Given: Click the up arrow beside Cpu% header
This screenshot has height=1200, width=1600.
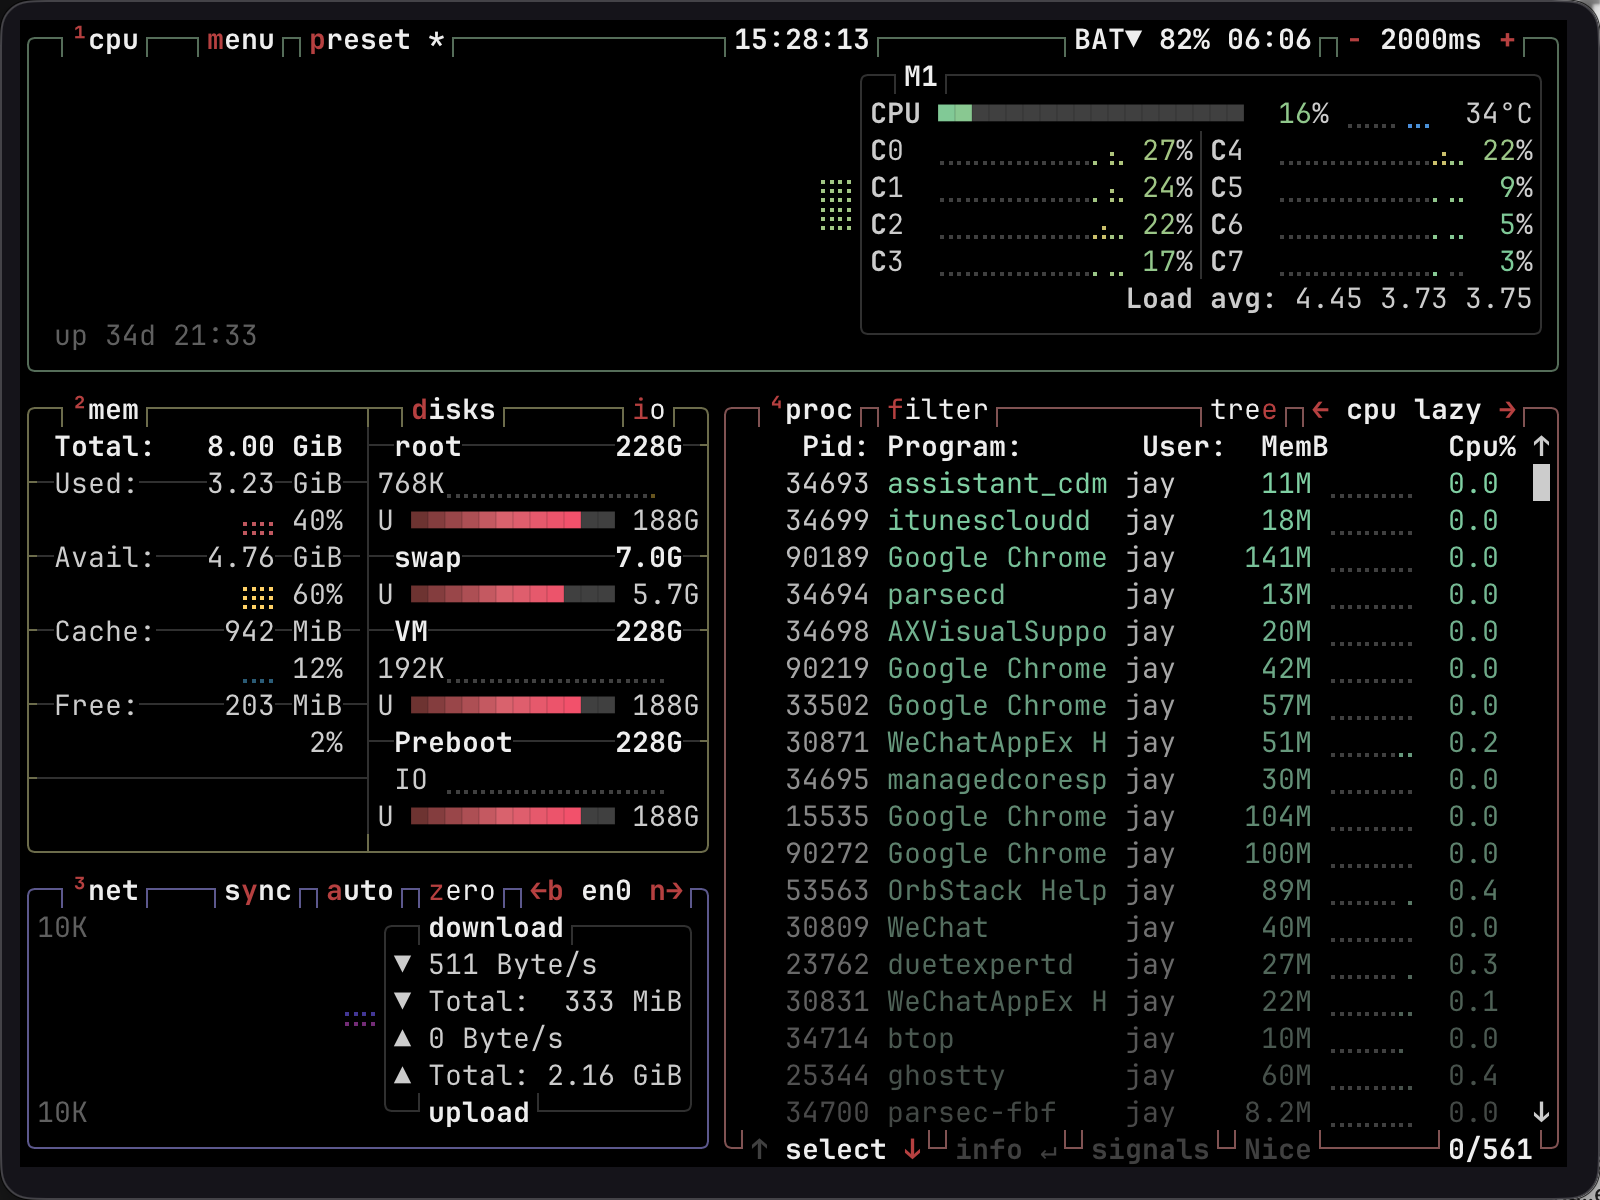Looking at the screenshot, I should tap(1541, 447).
